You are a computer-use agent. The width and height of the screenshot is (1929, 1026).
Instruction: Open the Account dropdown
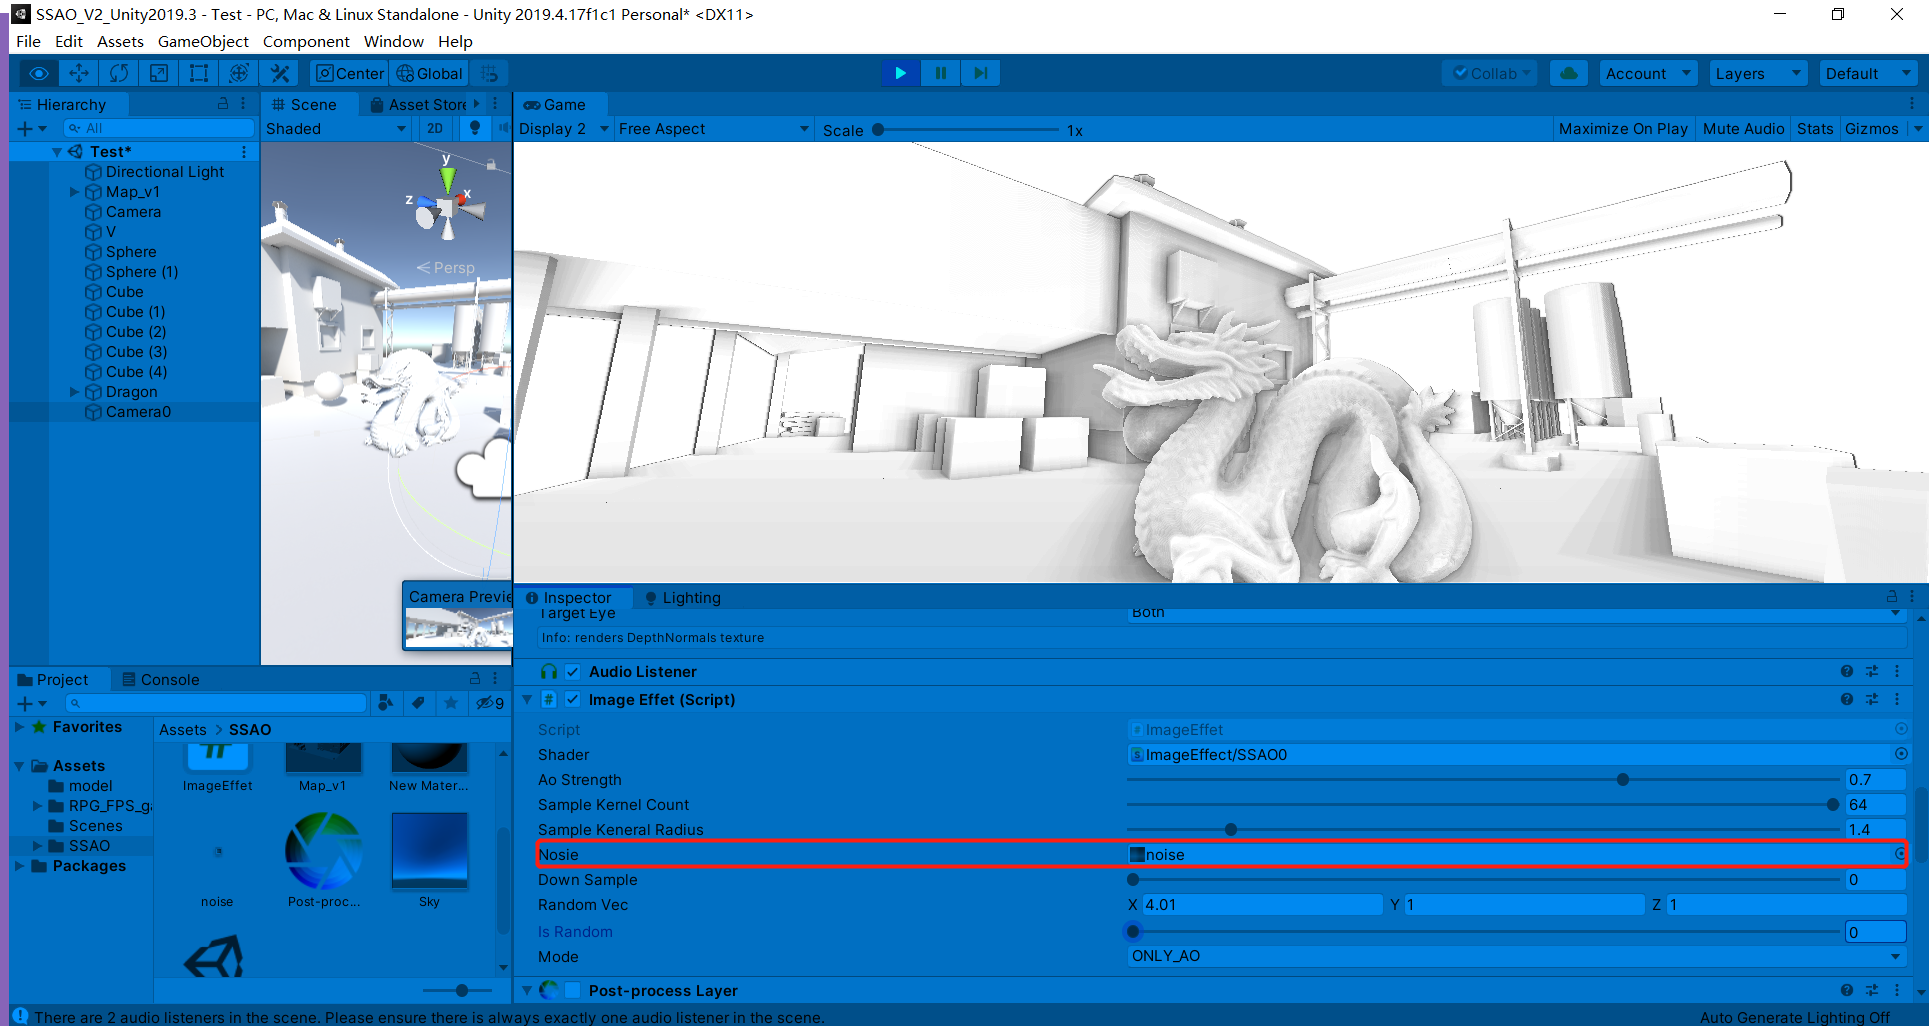tap(1647, 73)
